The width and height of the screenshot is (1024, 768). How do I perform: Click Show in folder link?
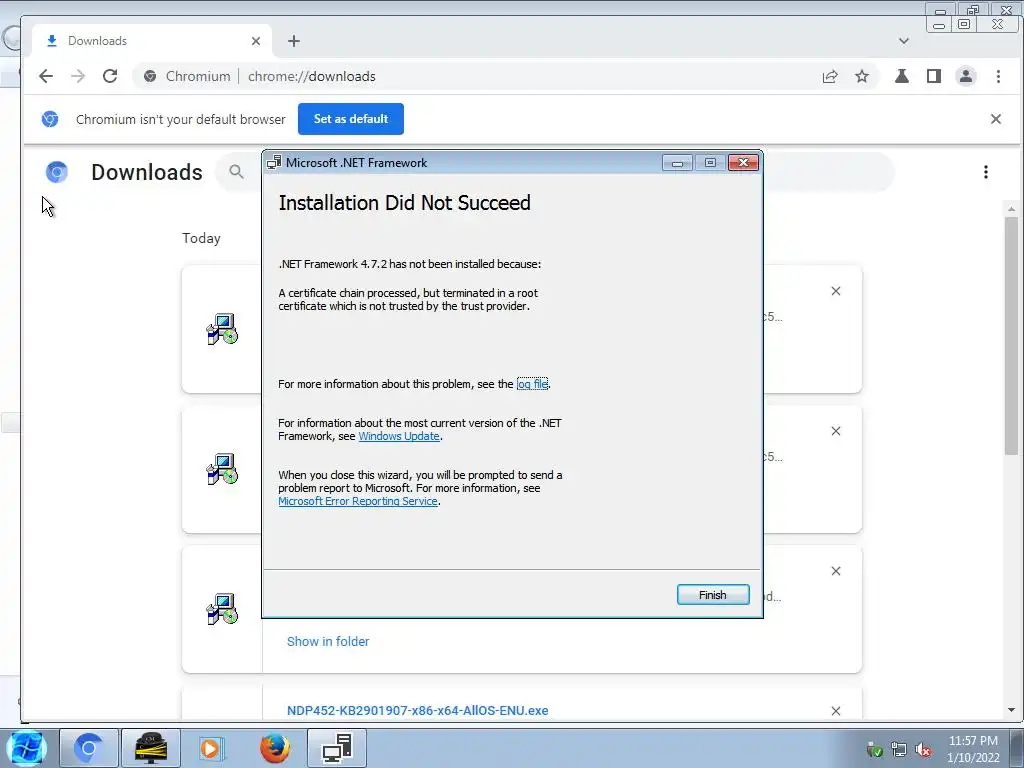tap(328, 641)
